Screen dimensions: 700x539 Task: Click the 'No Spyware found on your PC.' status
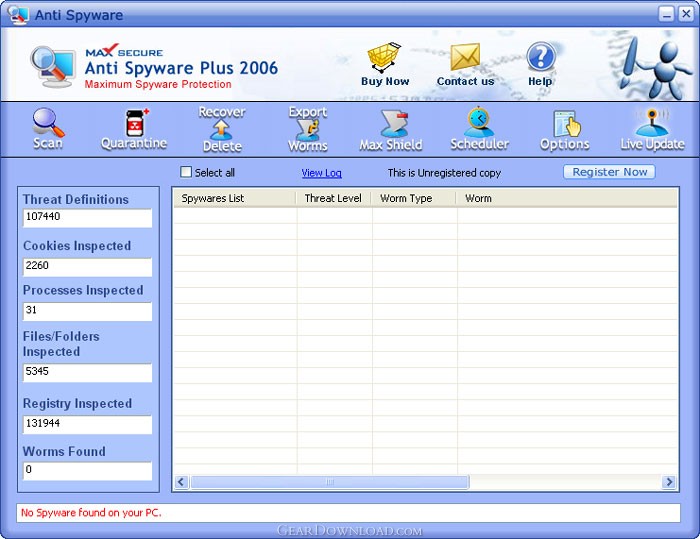tap(91, 513)
